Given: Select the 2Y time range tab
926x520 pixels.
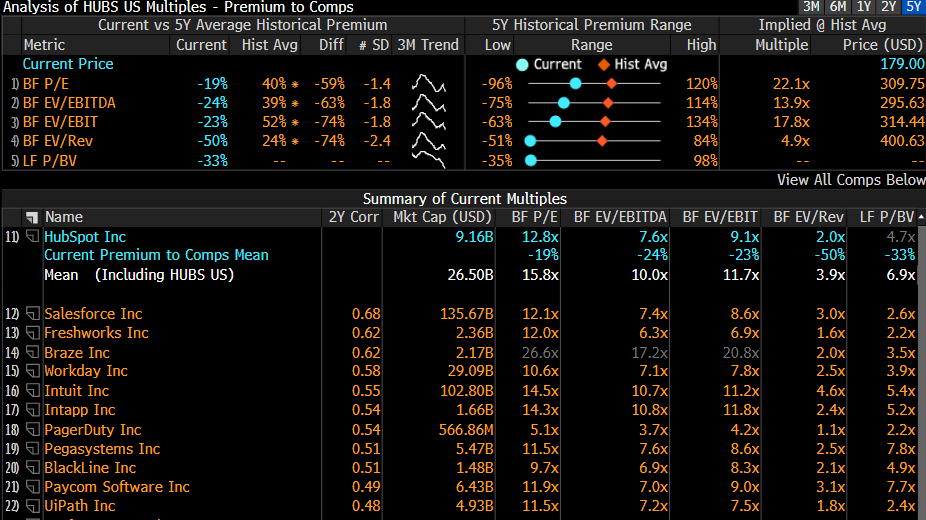Looking at the screenshot, I should (888, 6).
